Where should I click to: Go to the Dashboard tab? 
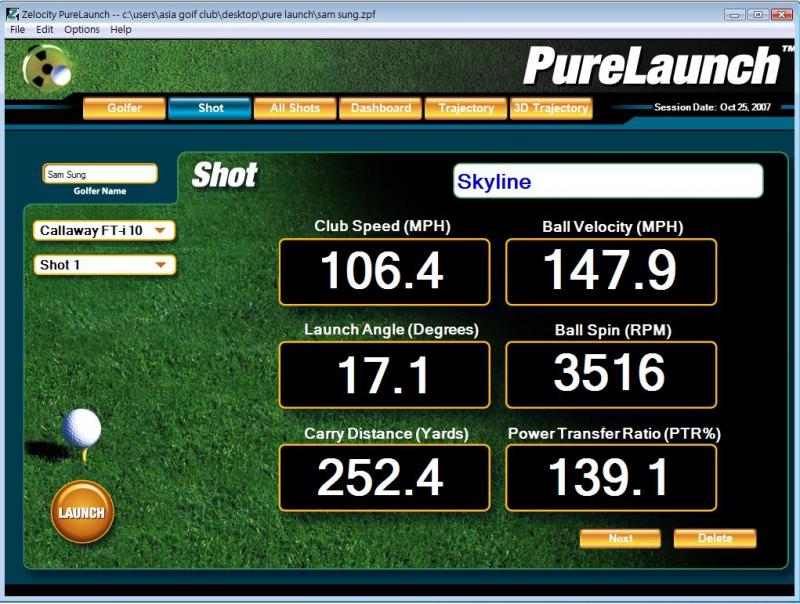coord(380,108)
